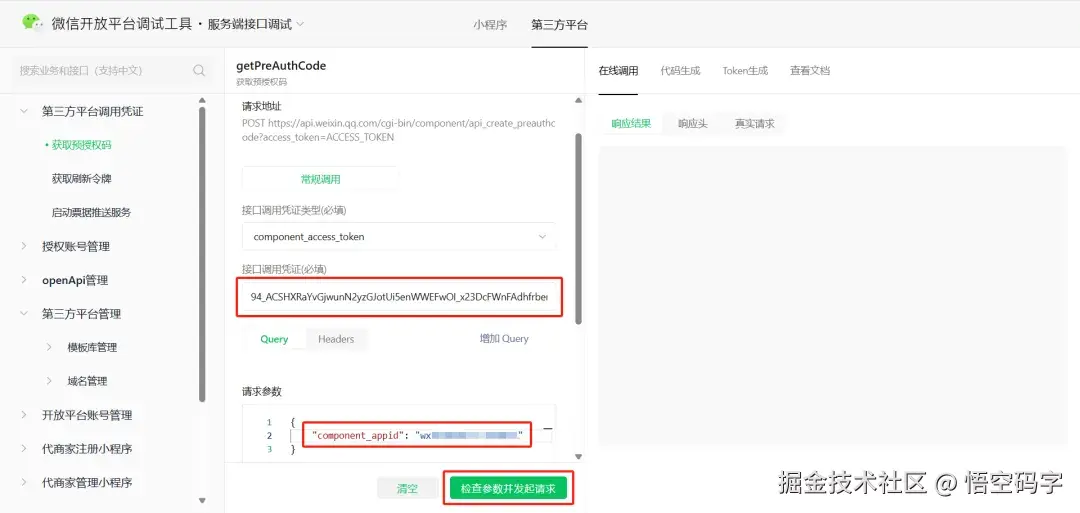This screenshot has width=1080, height=513.
Task: Open the Token生成 tab
Action: (745, 70)
